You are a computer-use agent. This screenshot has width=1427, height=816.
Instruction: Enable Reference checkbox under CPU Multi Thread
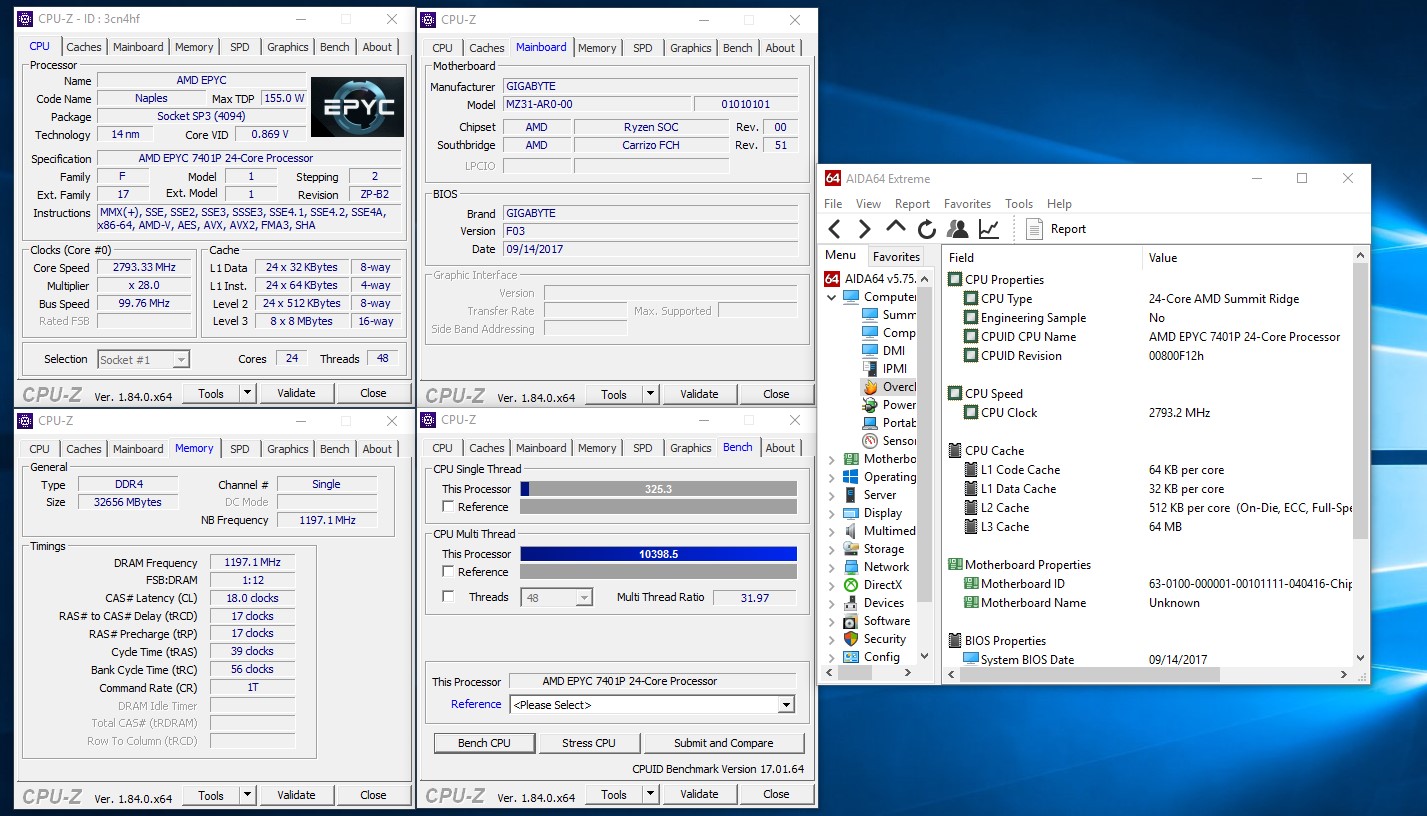click(x=448, y=572)
